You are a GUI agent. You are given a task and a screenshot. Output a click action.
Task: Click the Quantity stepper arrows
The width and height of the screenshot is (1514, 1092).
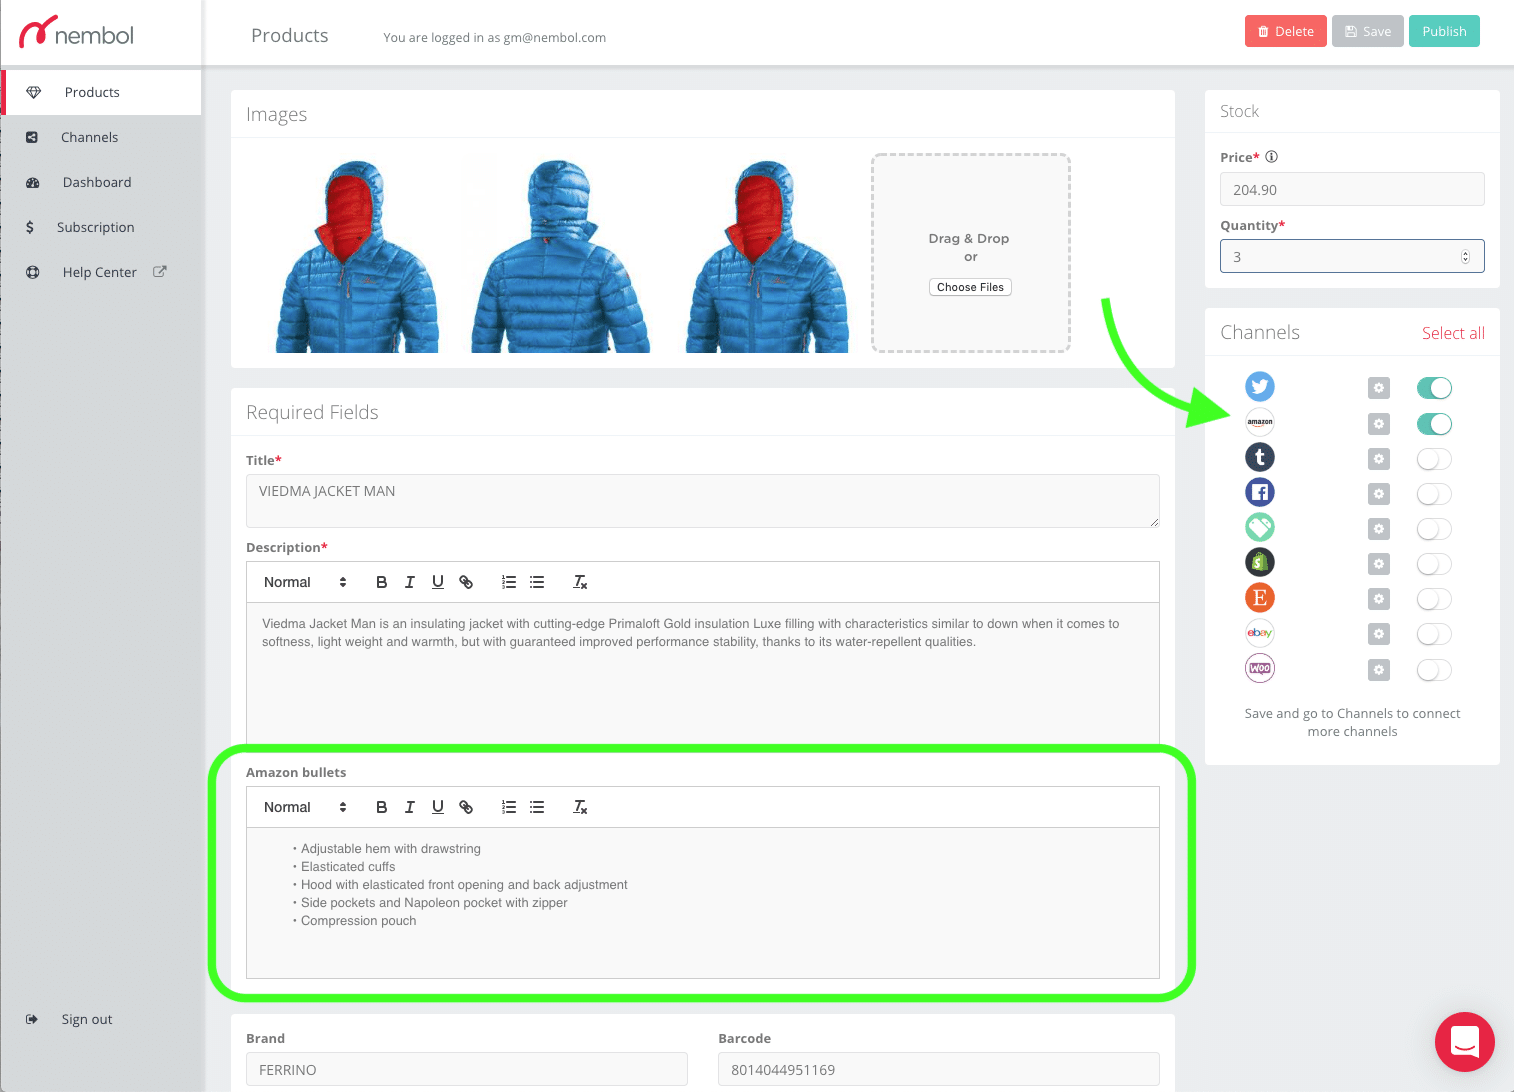1465,257
